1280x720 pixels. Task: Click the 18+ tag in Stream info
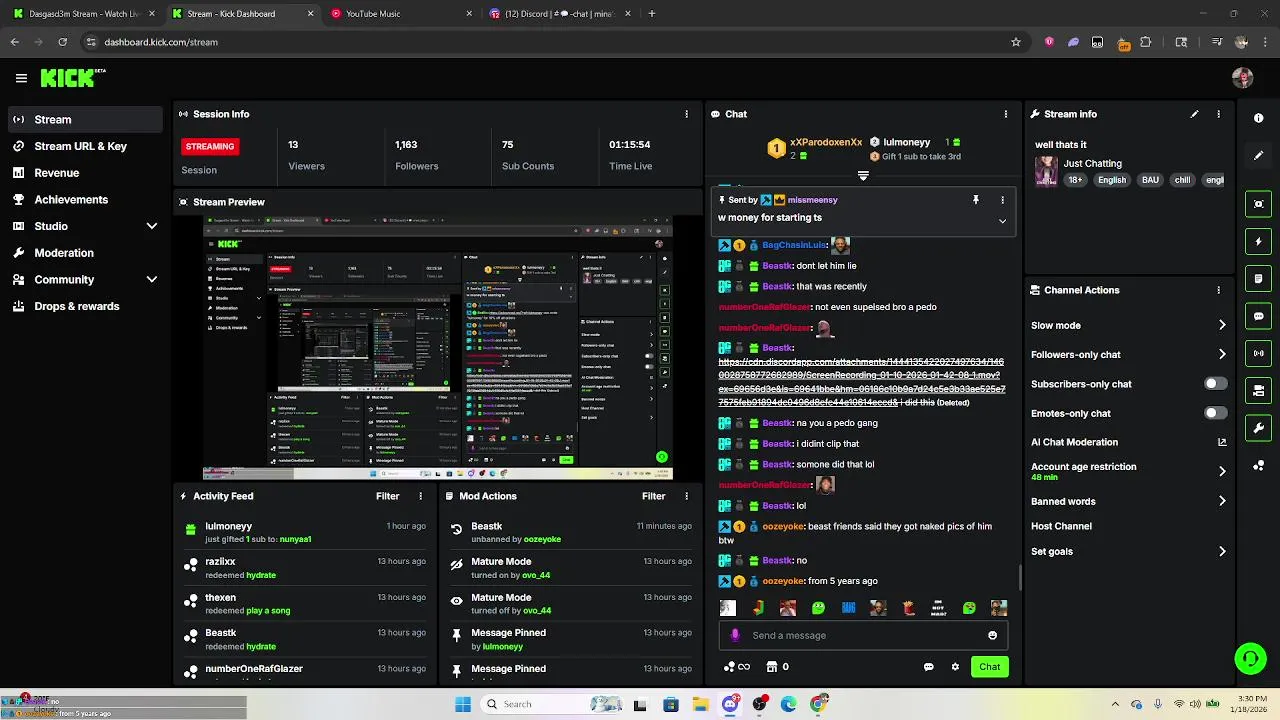point(1075,180)
